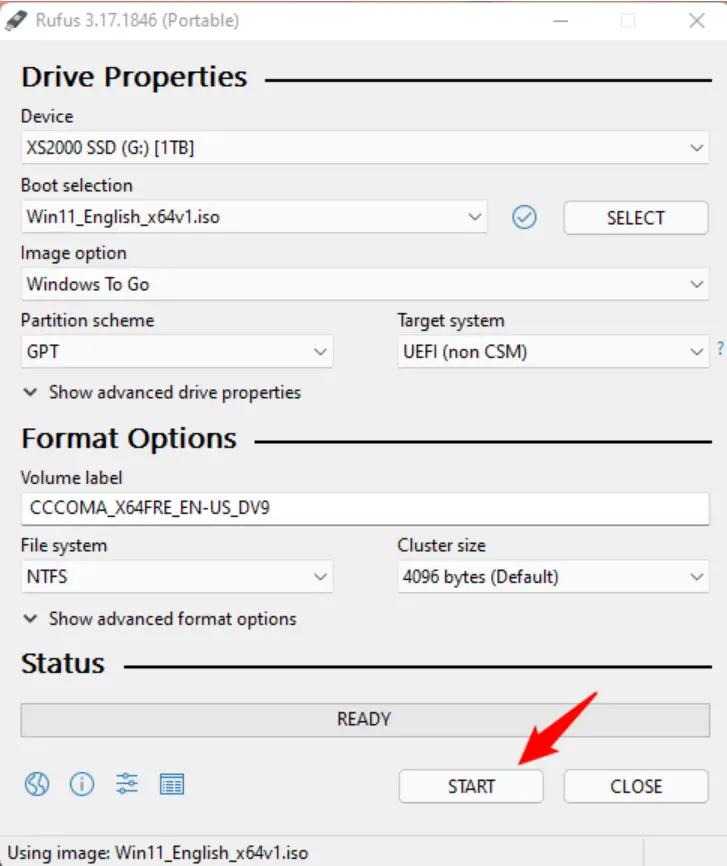Click the 'Format Options' heading
This screenshot has height=866, width=727.
[x=129, y=439]
